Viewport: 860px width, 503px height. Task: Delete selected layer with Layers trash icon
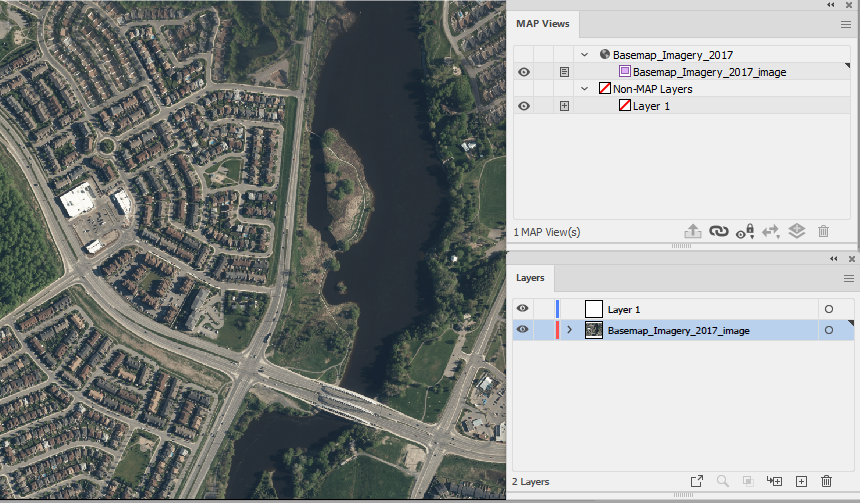[x=827, y=481]
